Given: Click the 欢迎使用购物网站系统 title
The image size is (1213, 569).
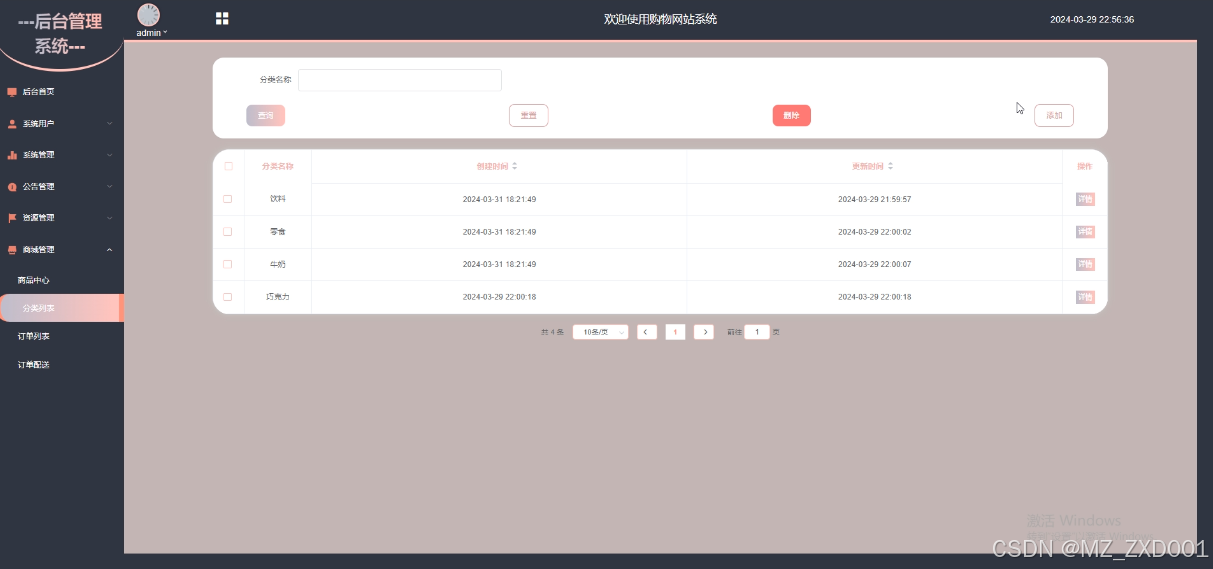Looking at the screenshot, I should click(x=660, y=19).
